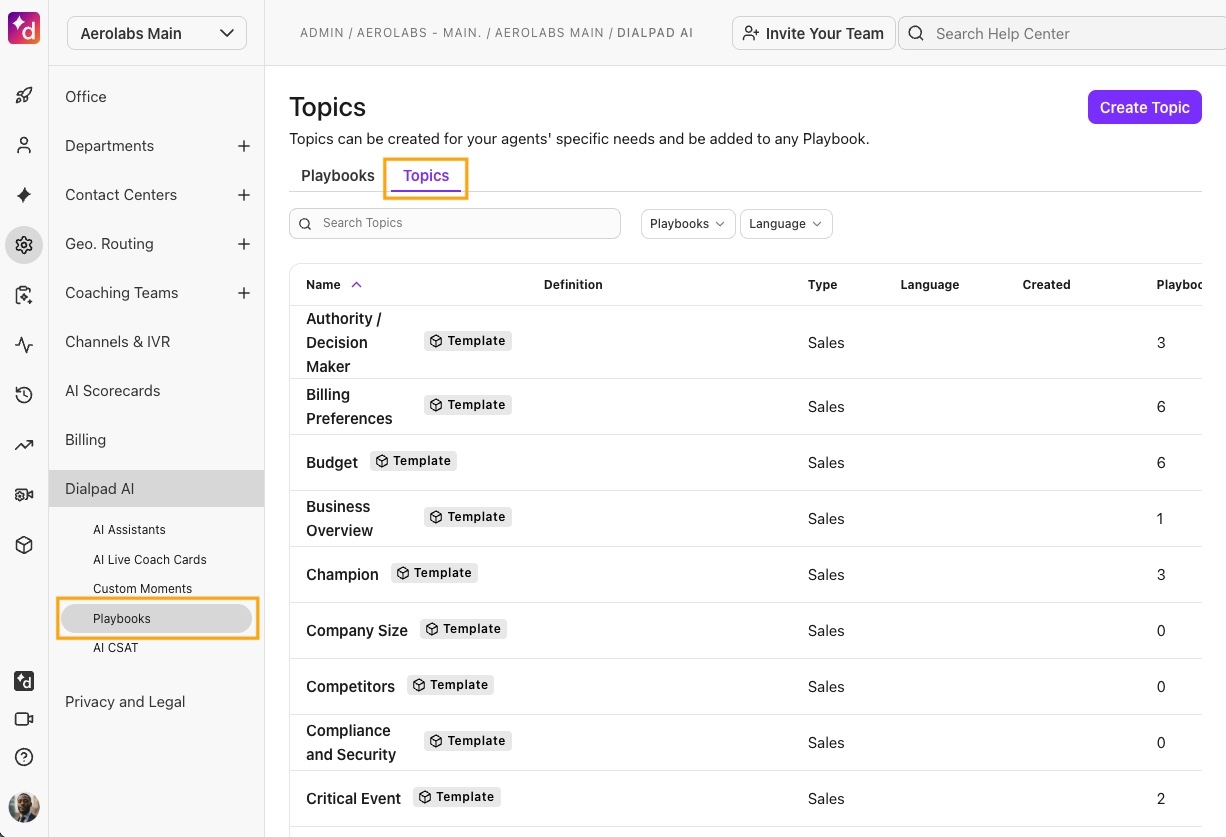
Task: Click the Definition column header
Action: coord(573,285)
